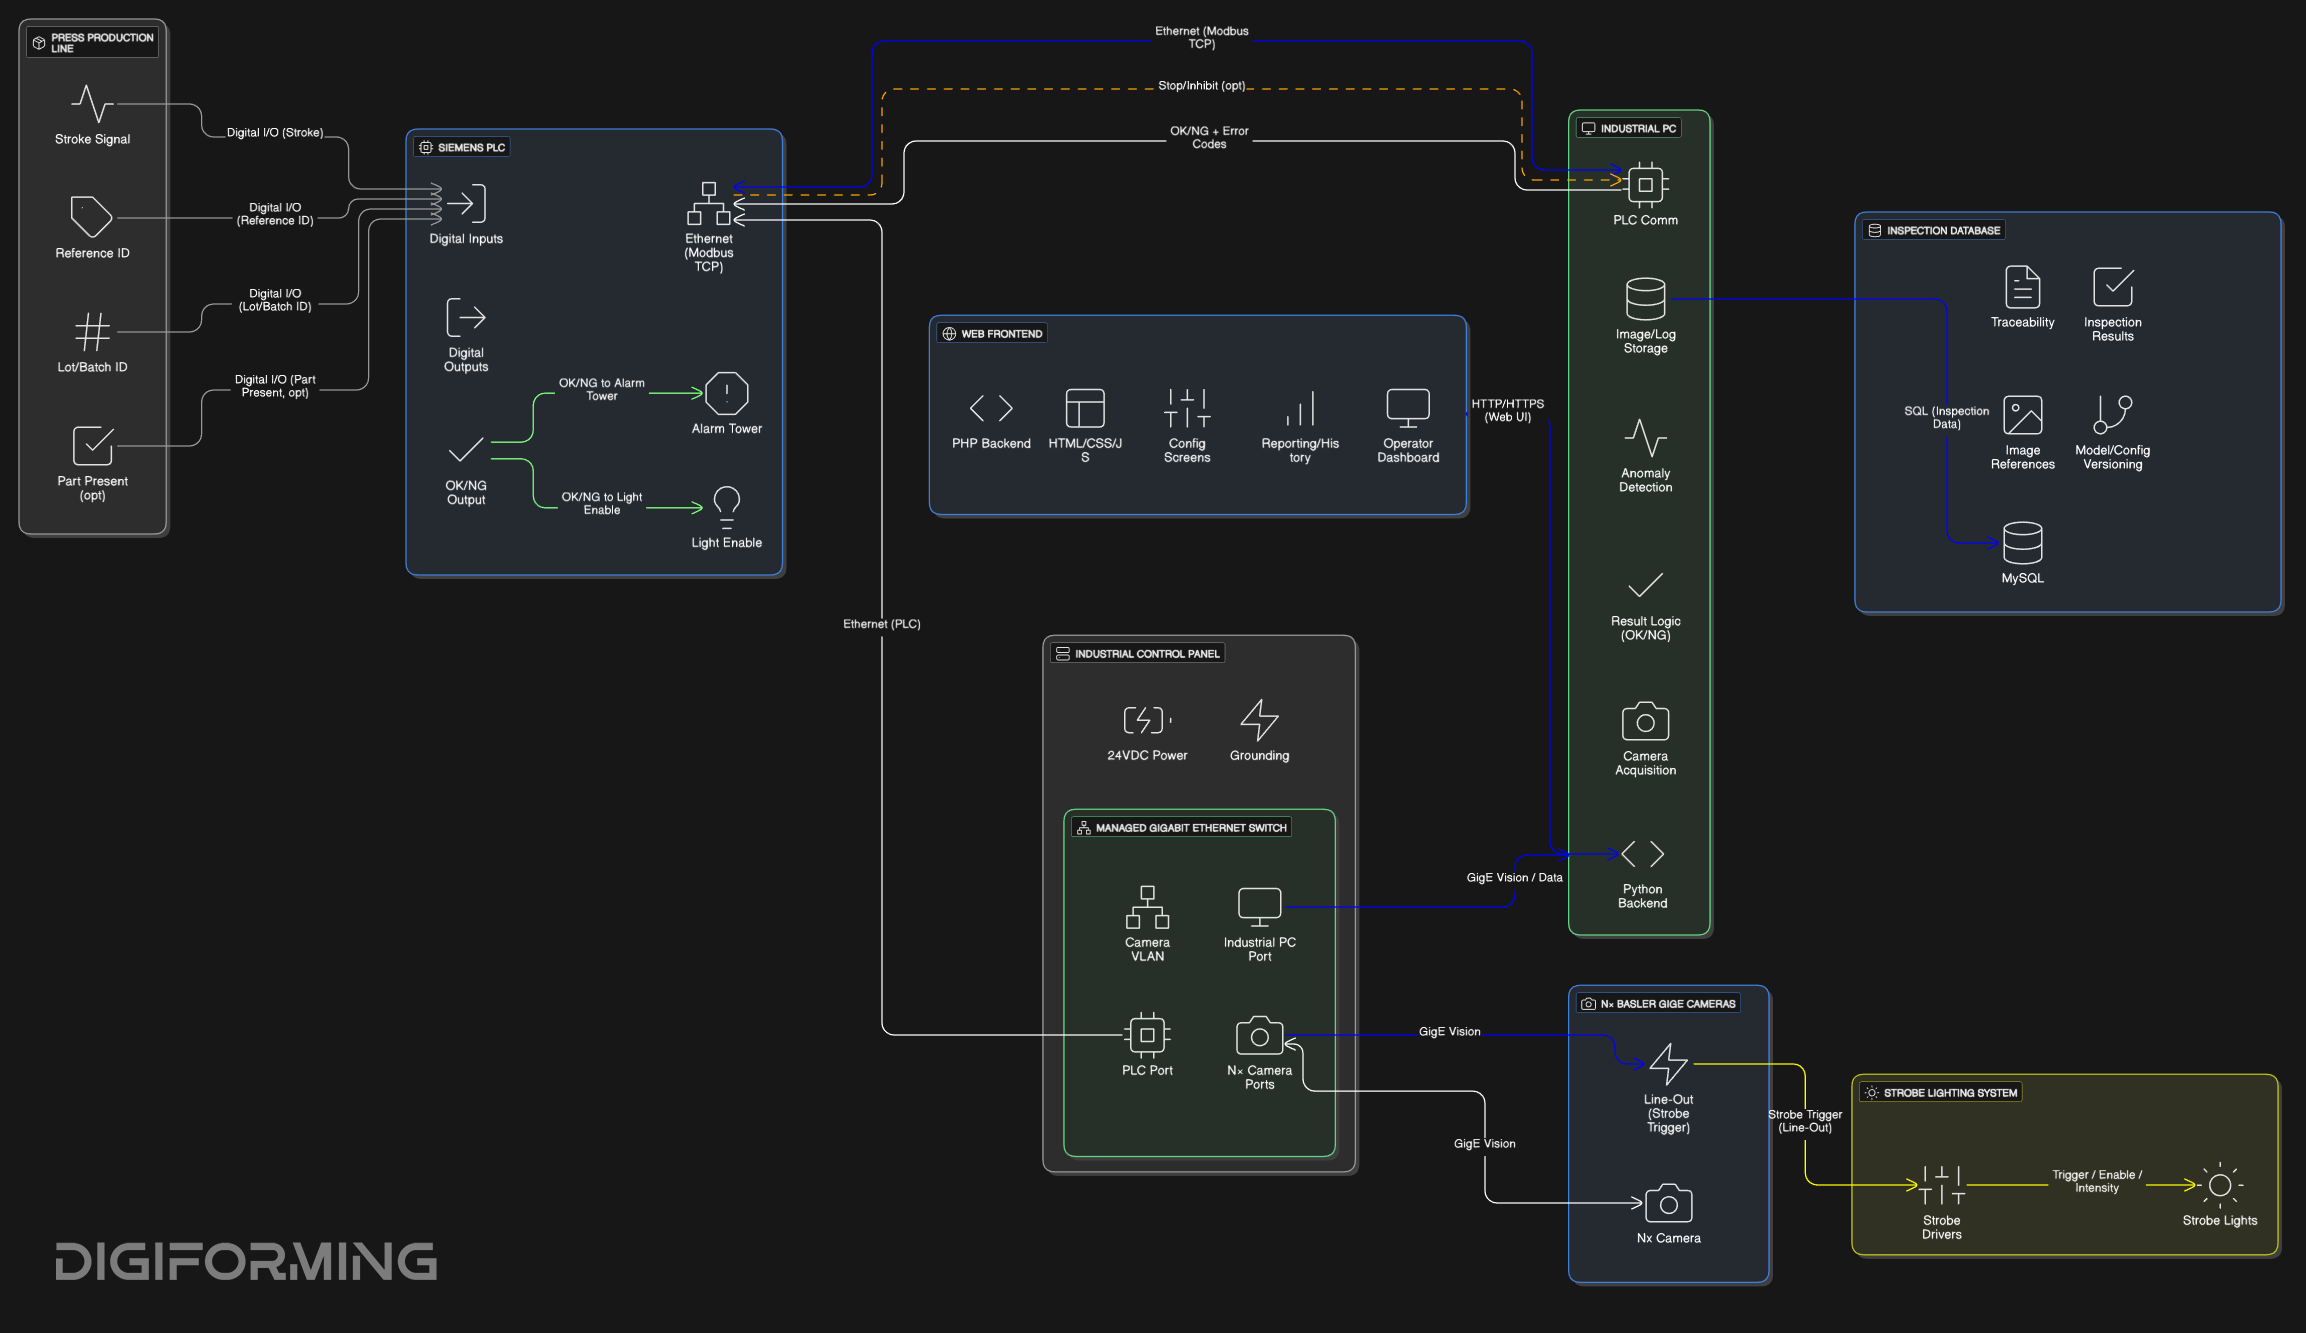
Task: Select the 'SQL (Inspection Data)' label
Action: coord(1947,417)
